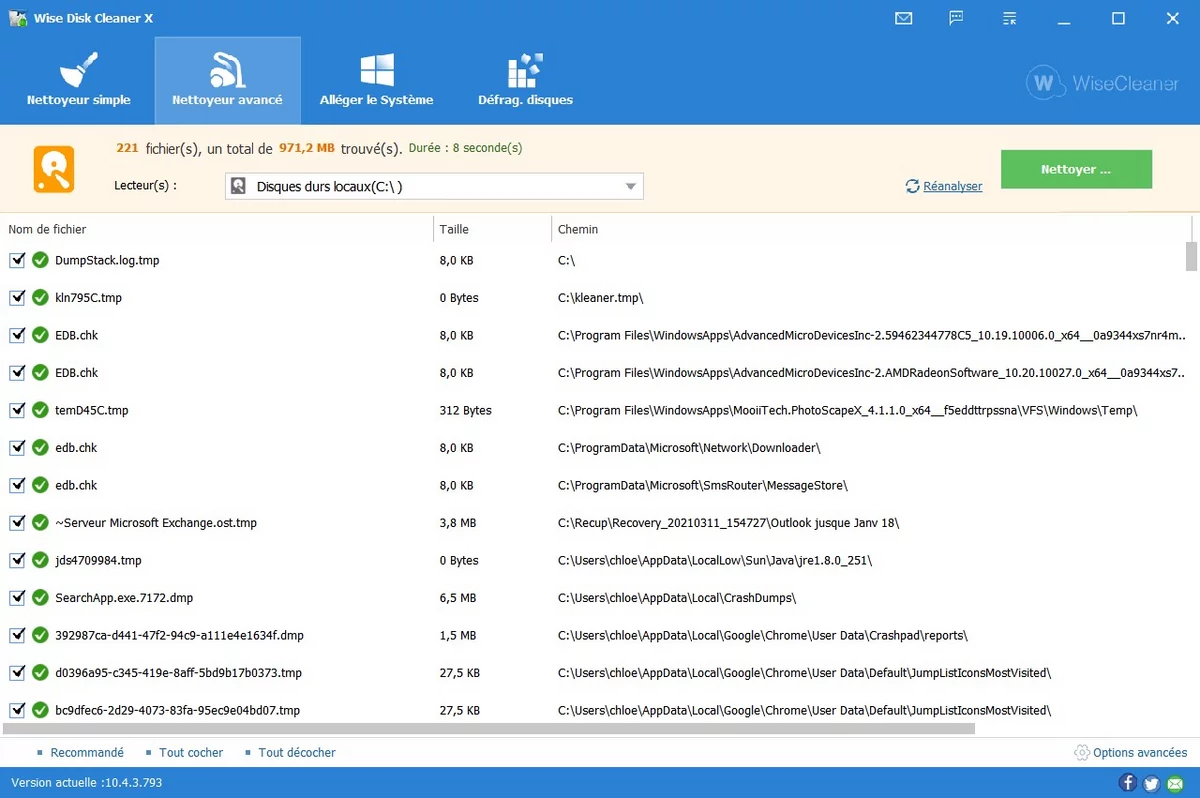This screenshot has width=1200, height=798.
Task: Click the Crashpad\reports path entry
Action: click(x=763, y=635)
